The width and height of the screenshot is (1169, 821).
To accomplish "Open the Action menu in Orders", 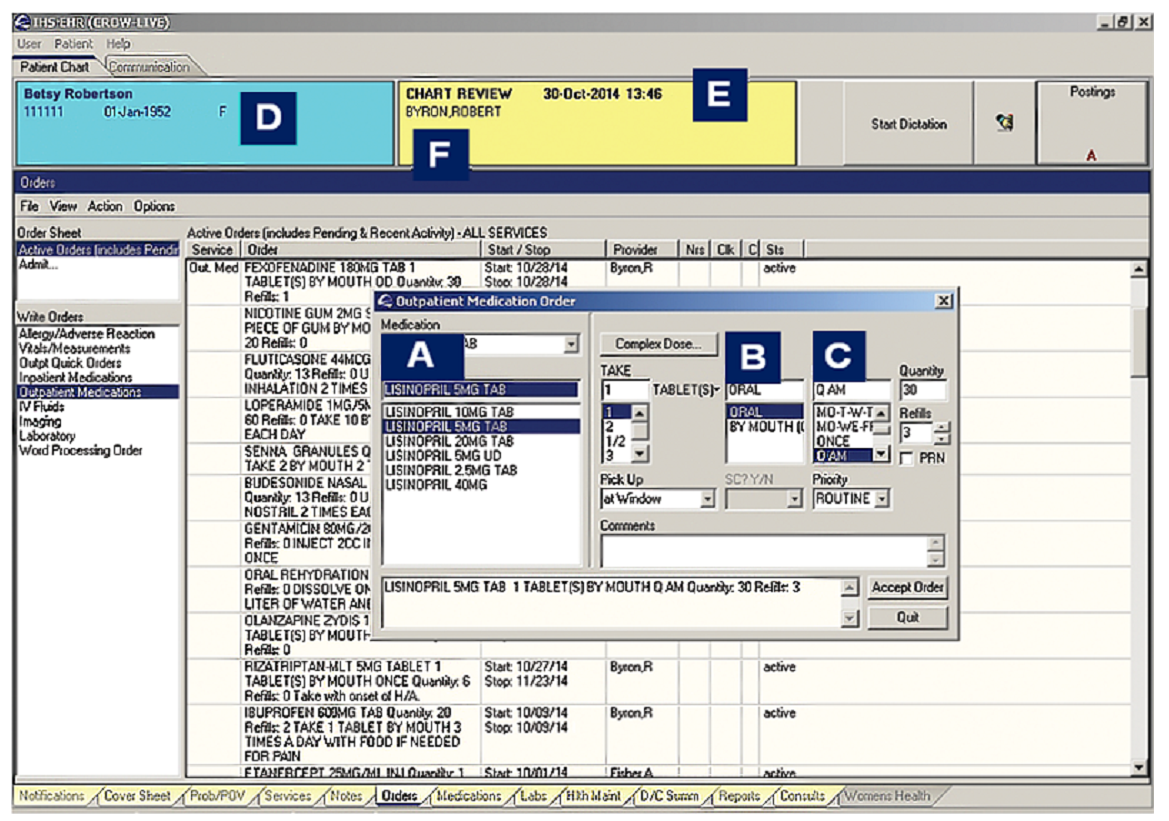I will point(104,207).
